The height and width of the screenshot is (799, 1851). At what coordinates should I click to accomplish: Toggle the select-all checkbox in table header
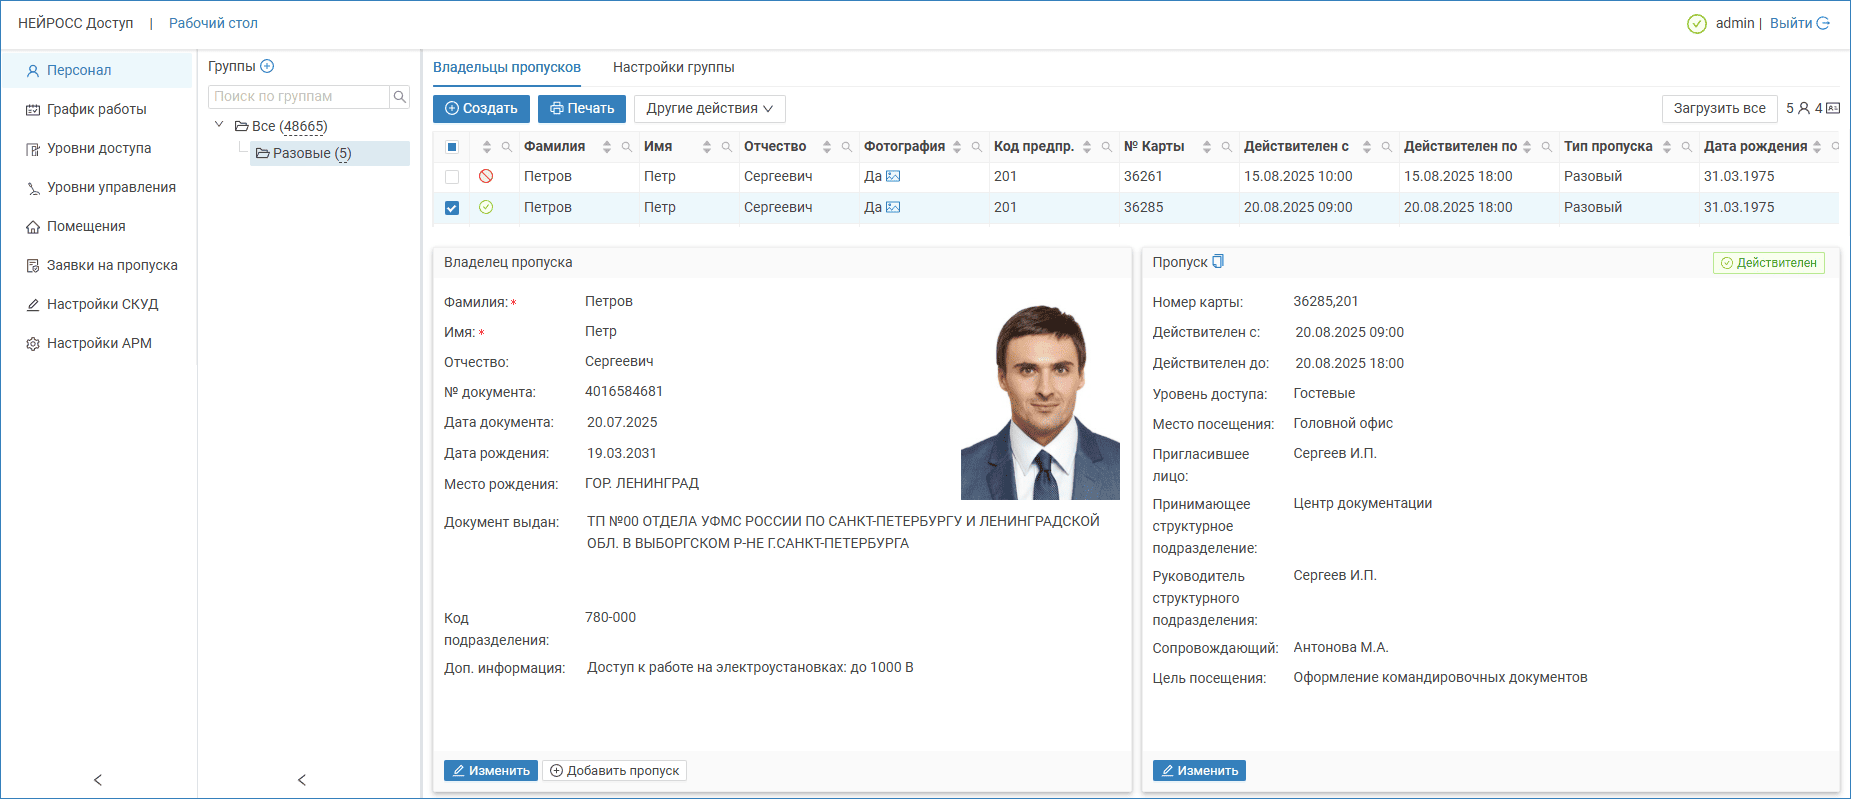(x=452, y=147)
